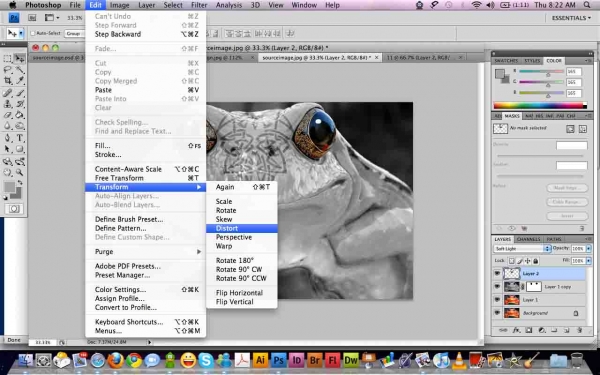Select the Crop tool
Viewport: 600px width, 375px height.
(7, 81)
